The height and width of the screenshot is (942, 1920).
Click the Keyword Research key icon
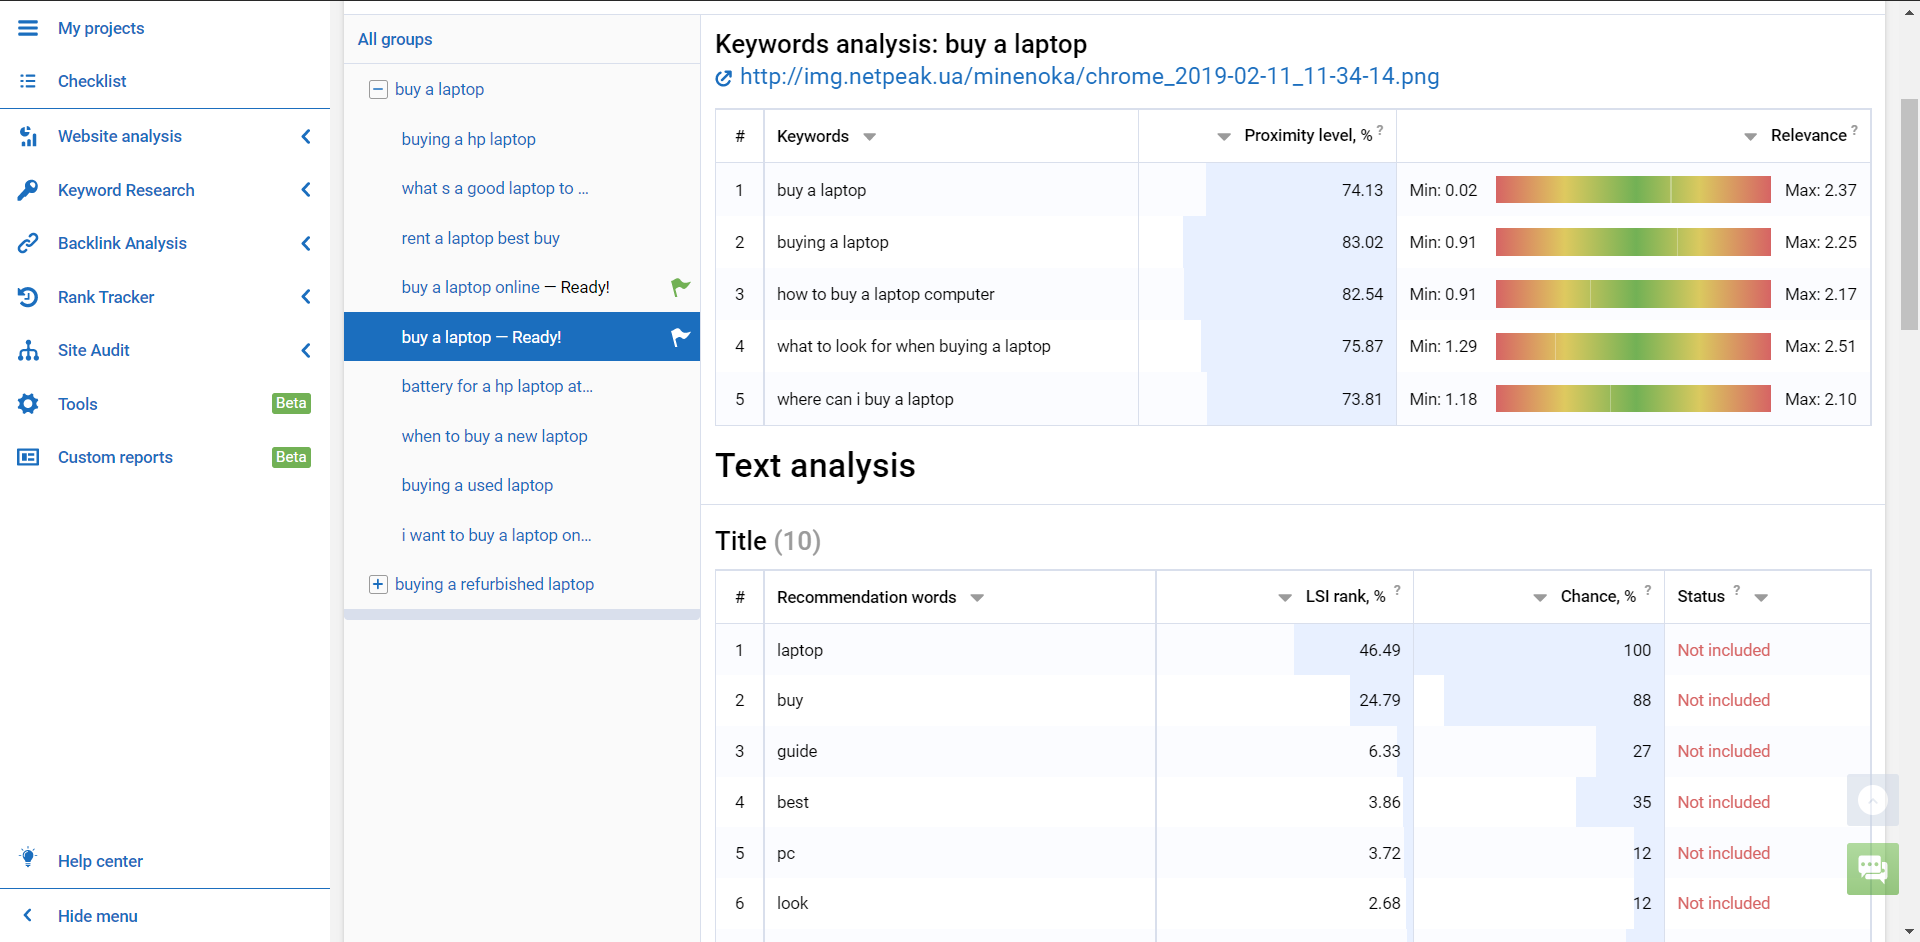pyautogui.click(x=28, y=190)
